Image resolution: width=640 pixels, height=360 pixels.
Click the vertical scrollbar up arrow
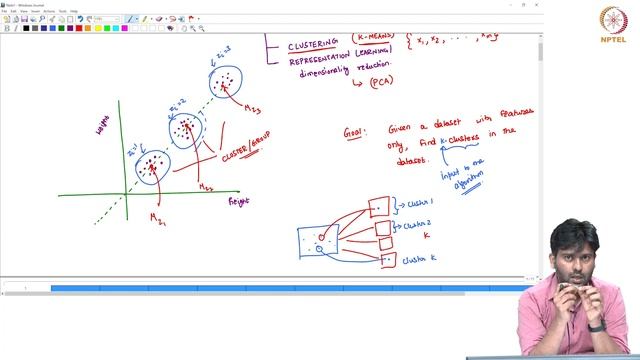pos(540,37)
